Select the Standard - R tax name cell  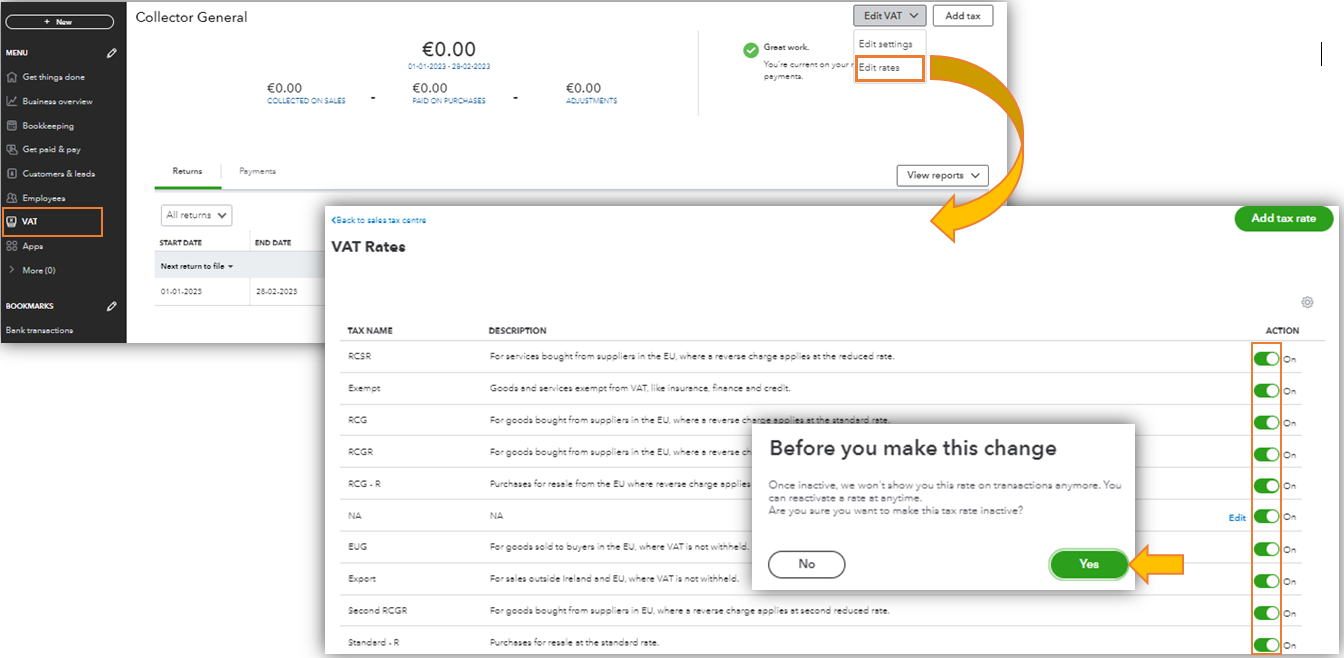(x=372, y=641)
